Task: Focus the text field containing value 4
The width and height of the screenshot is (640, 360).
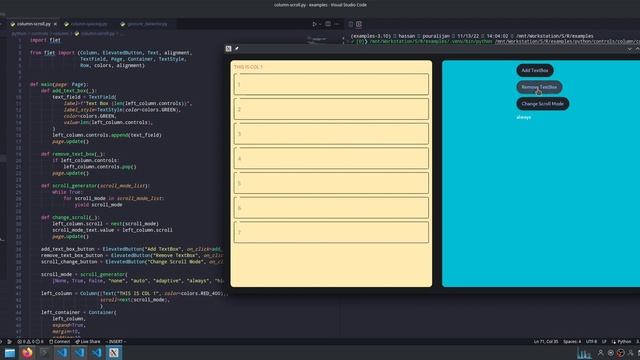Action: [x=331, y=158]
